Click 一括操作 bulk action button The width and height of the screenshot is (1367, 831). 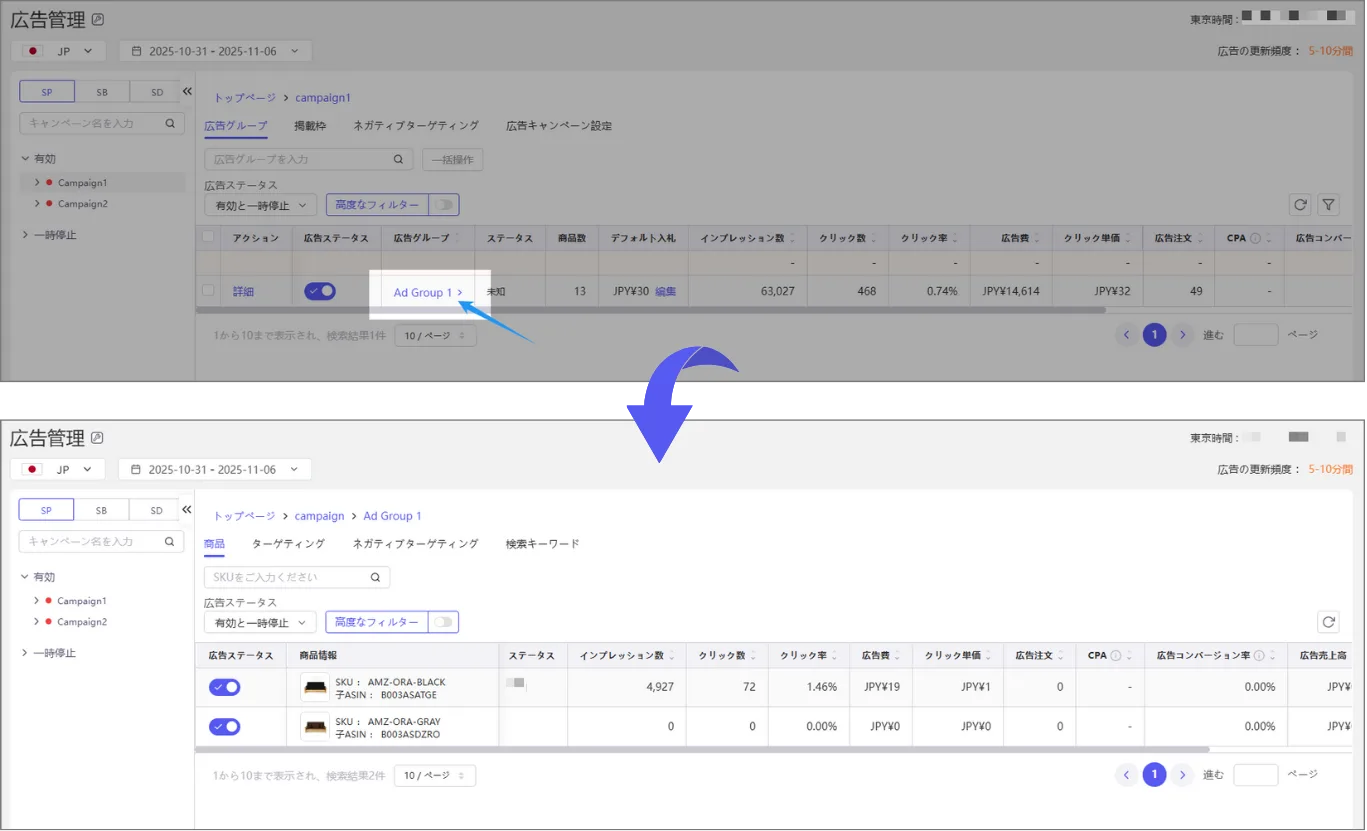(x=454, y=159)
